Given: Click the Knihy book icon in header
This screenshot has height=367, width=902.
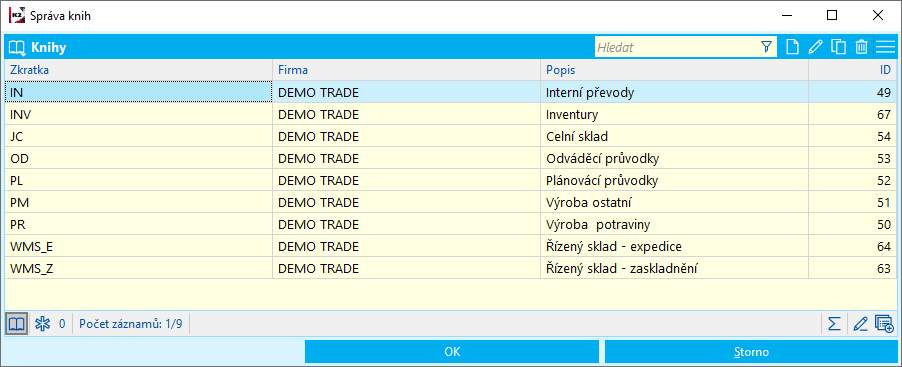Looking at the screenshot, I should pyautogui.click(x=17, y=48).
